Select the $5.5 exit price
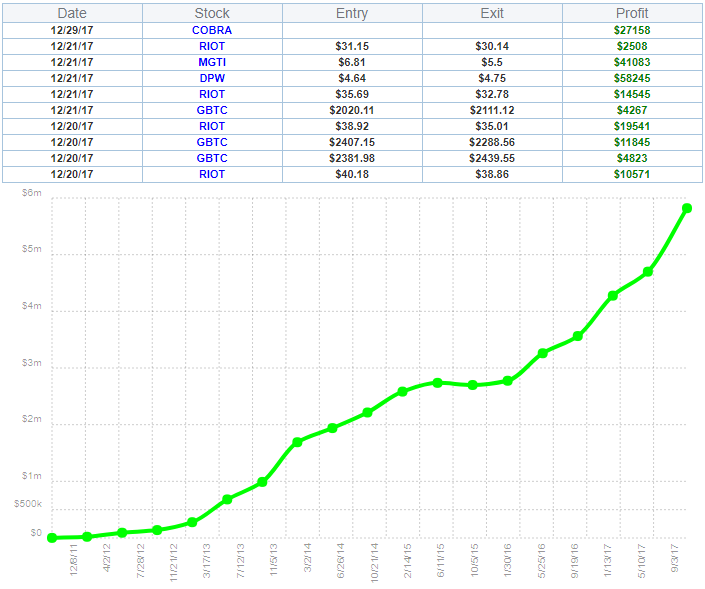 492,62
